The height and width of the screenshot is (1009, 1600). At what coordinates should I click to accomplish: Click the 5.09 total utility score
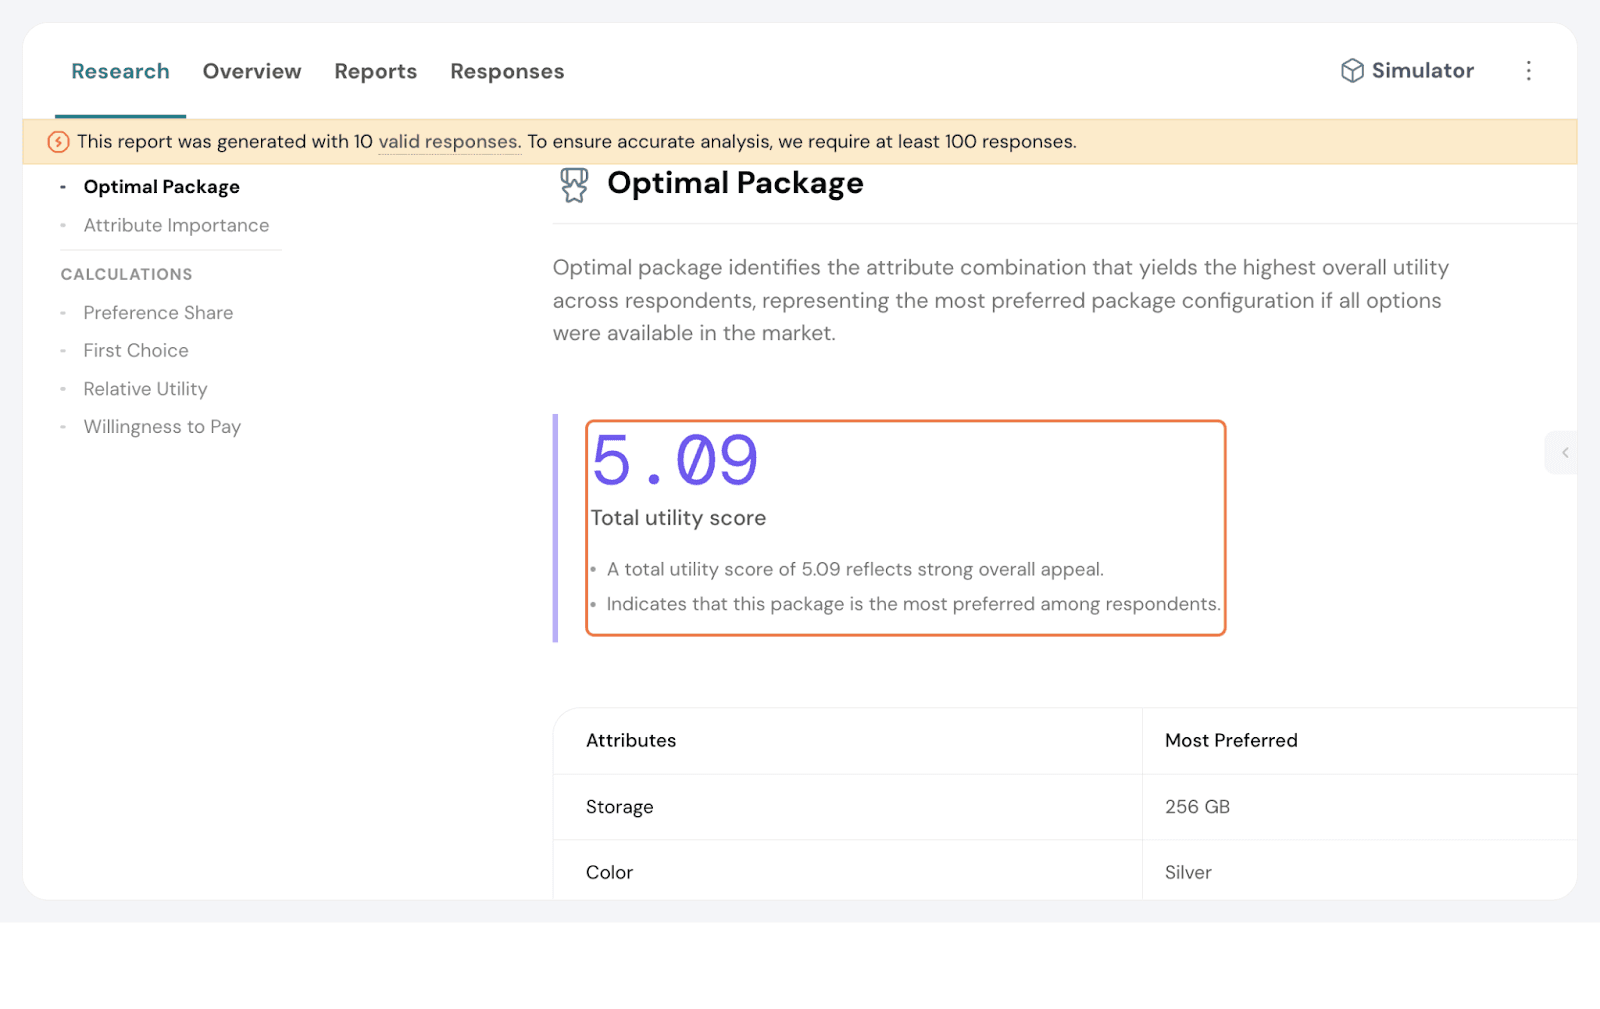675,461
